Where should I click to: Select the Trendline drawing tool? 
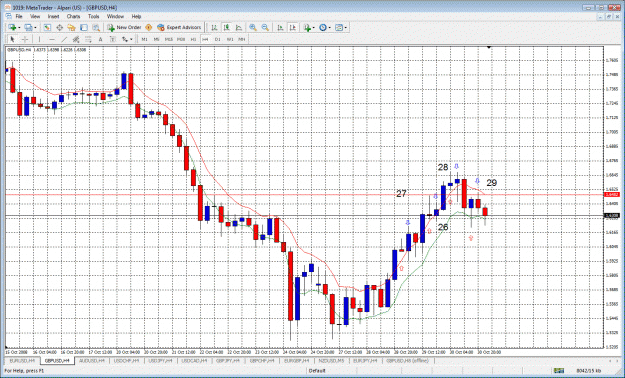click(x=64, y=39)
